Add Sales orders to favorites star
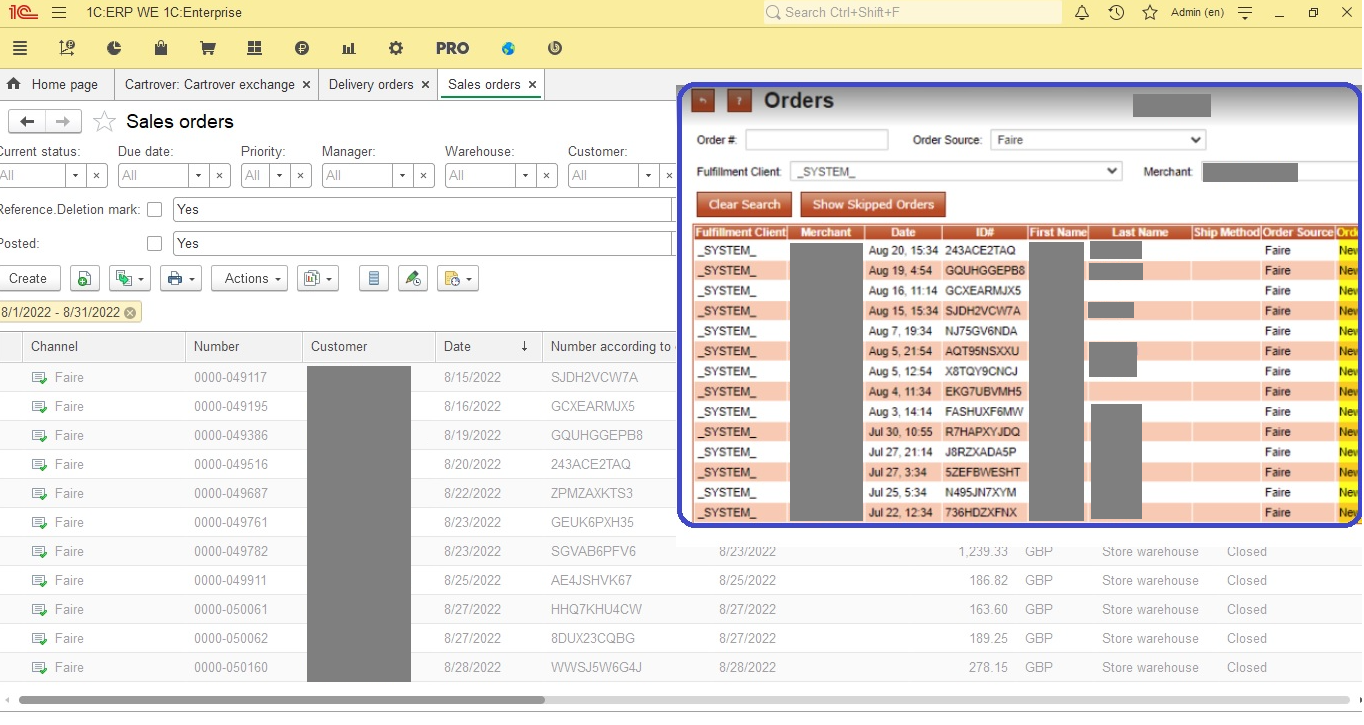This screenshot has height=725, width=1364. pos(104,122)
